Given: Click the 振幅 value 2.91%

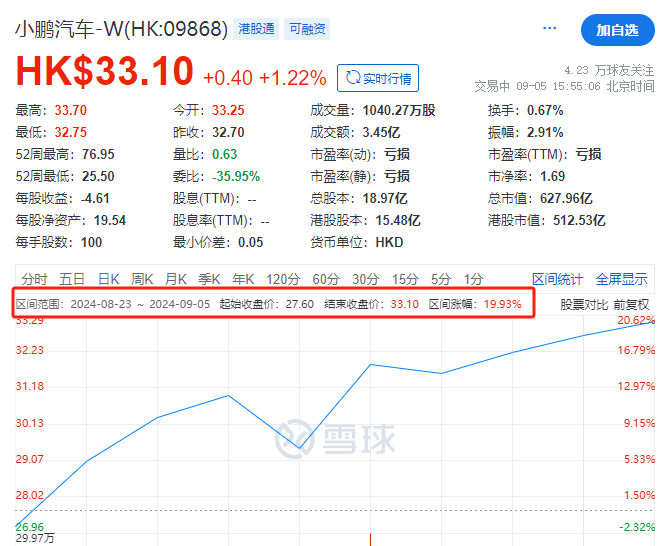Looking at the screenshot, I should point(545,133).
